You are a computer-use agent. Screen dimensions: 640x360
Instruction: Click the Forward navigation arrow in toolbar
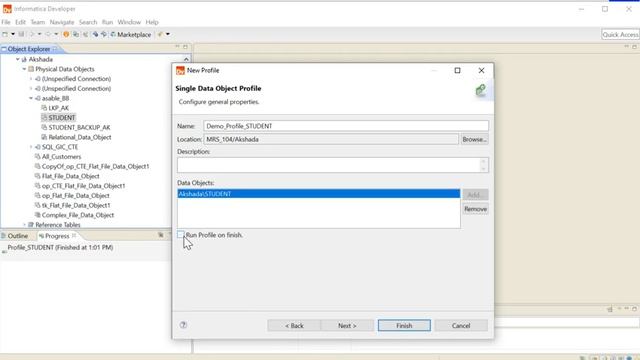coord(48,34)
